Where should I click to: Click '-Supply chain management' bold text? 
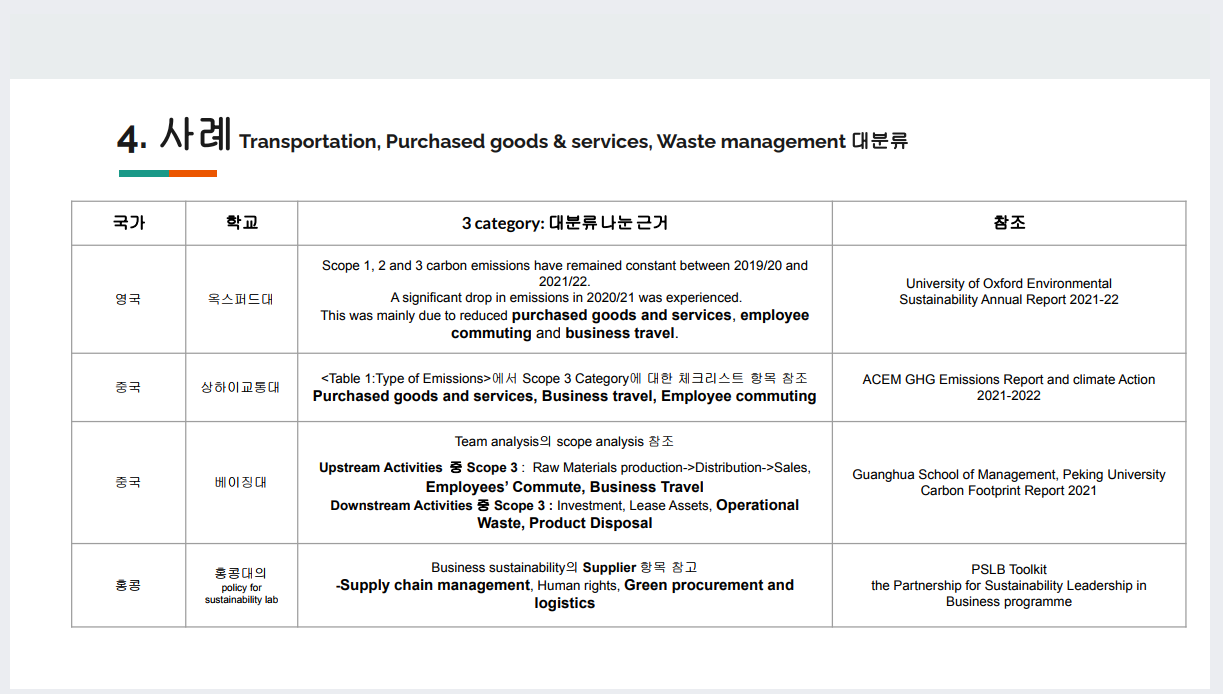433,585
